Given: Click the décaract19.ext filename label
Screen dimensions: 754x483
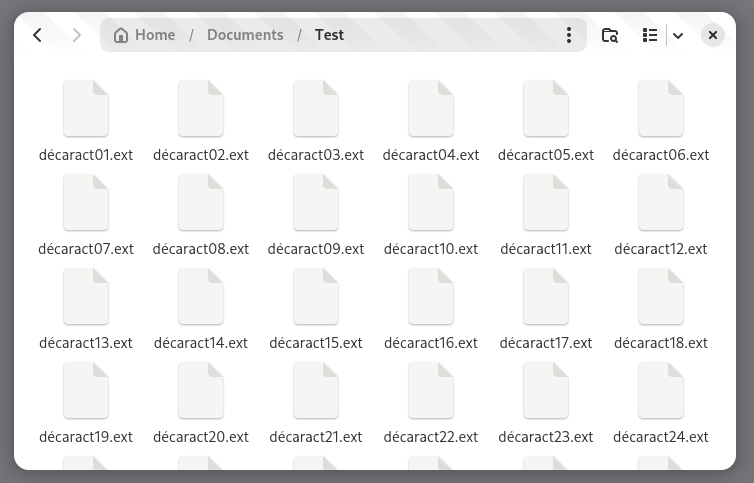Looking at the screenshot, I should pos(86,437).
